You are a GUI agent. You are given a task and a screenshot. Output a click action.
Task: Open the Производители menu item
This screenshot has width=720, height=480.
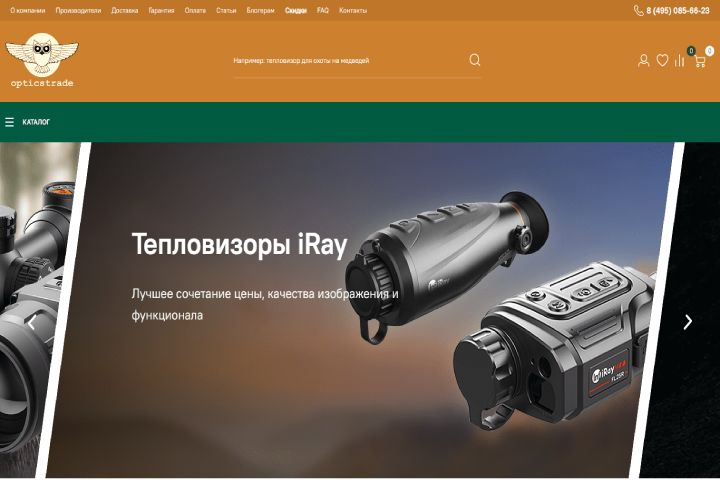(78, 10)
